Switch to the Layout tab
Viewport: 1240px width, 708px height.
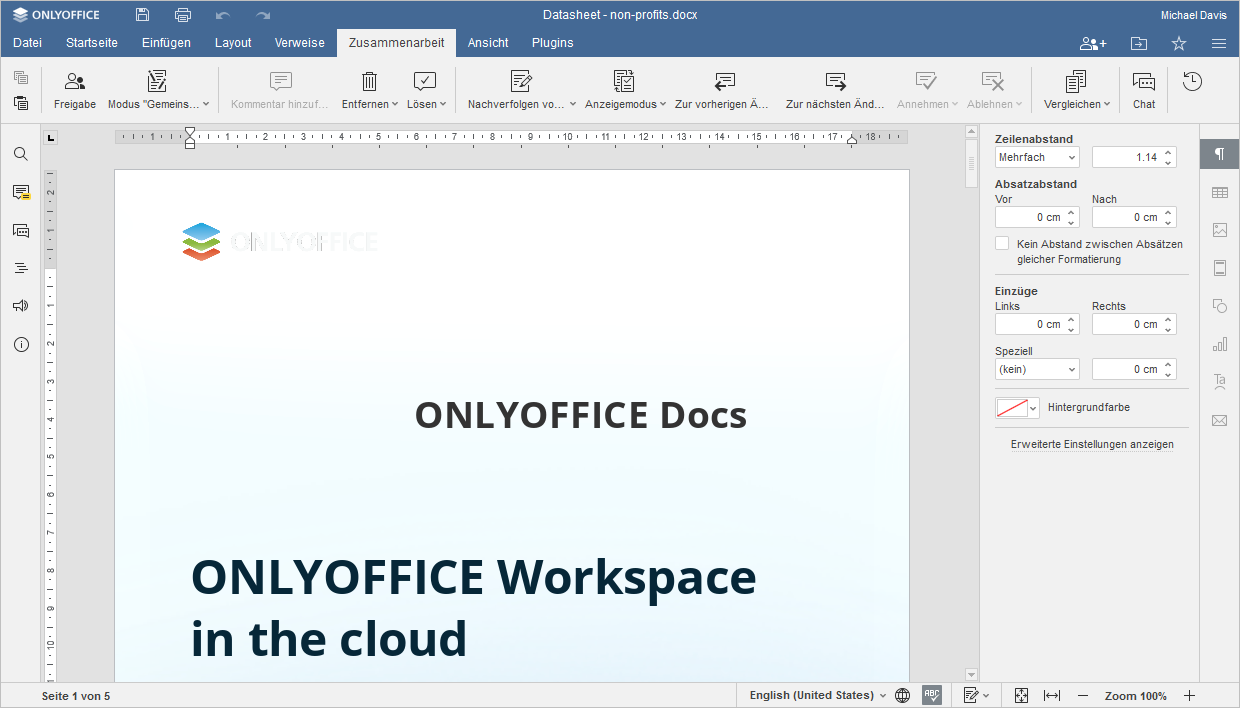pos(233,43)
